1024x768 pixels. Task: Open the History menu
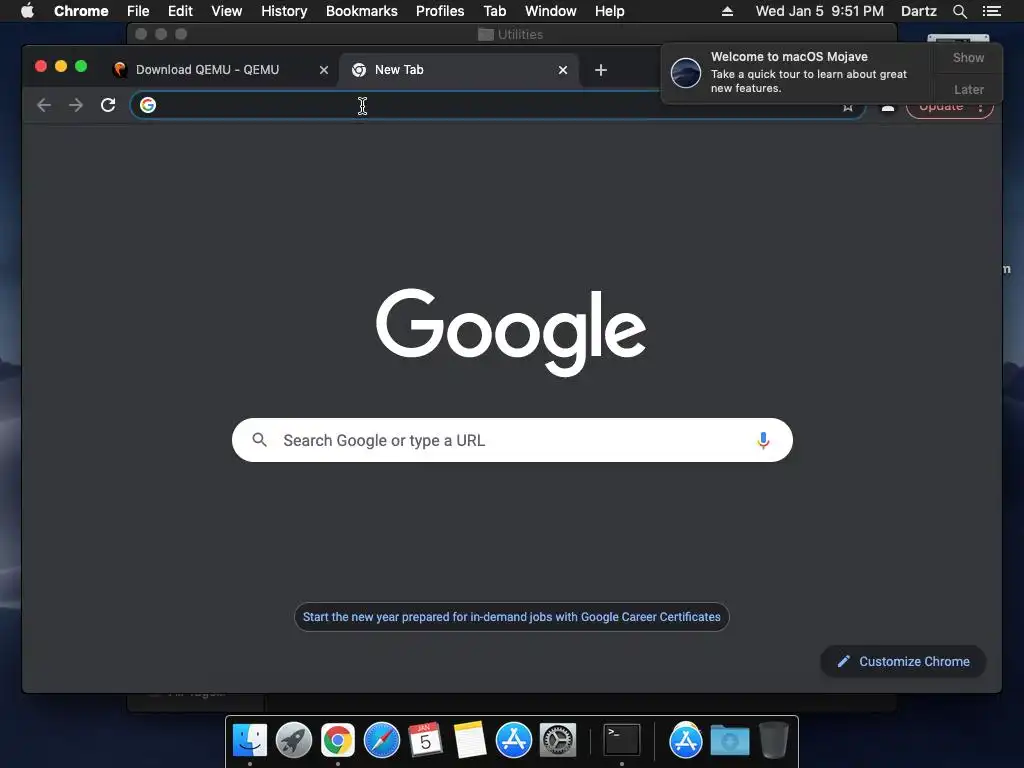pyautogui.click(x=284, y=11)
